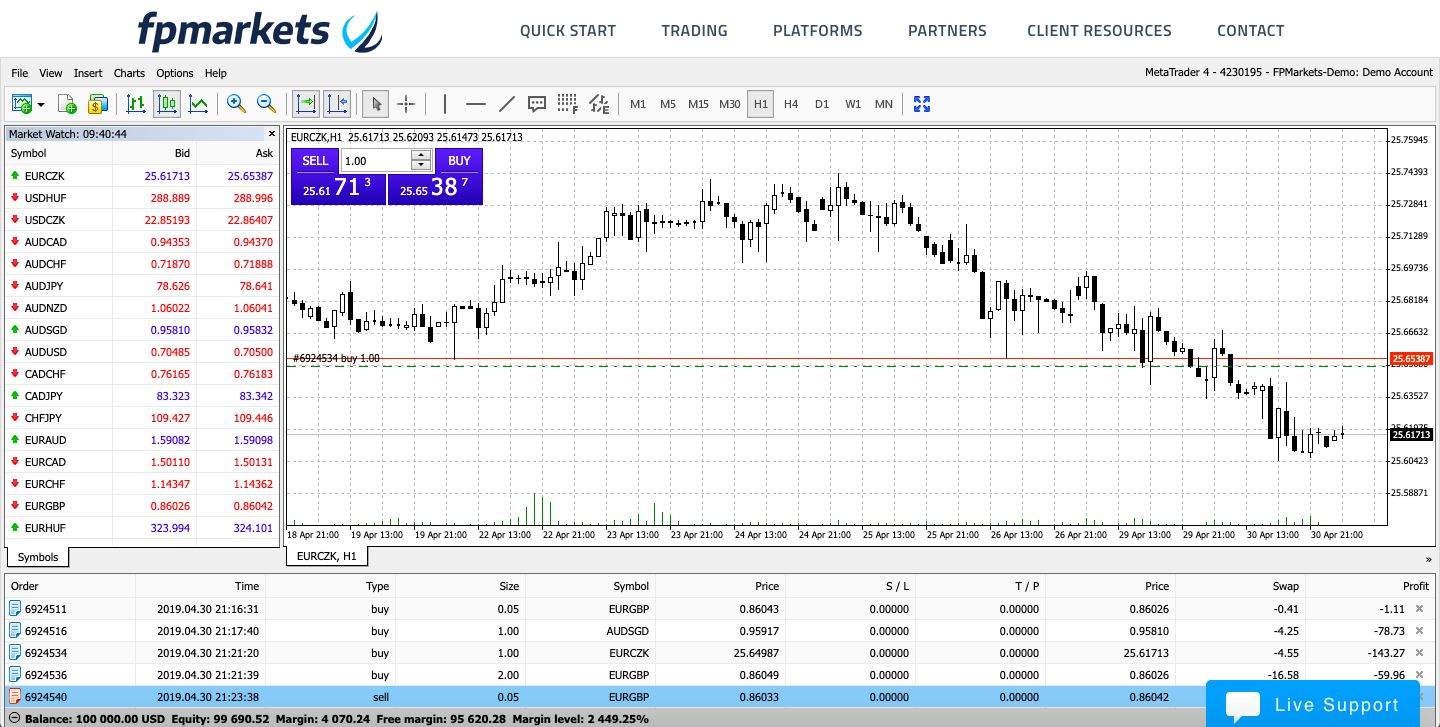Select the EURCZK, H1 chart tab

click(327, 556)
